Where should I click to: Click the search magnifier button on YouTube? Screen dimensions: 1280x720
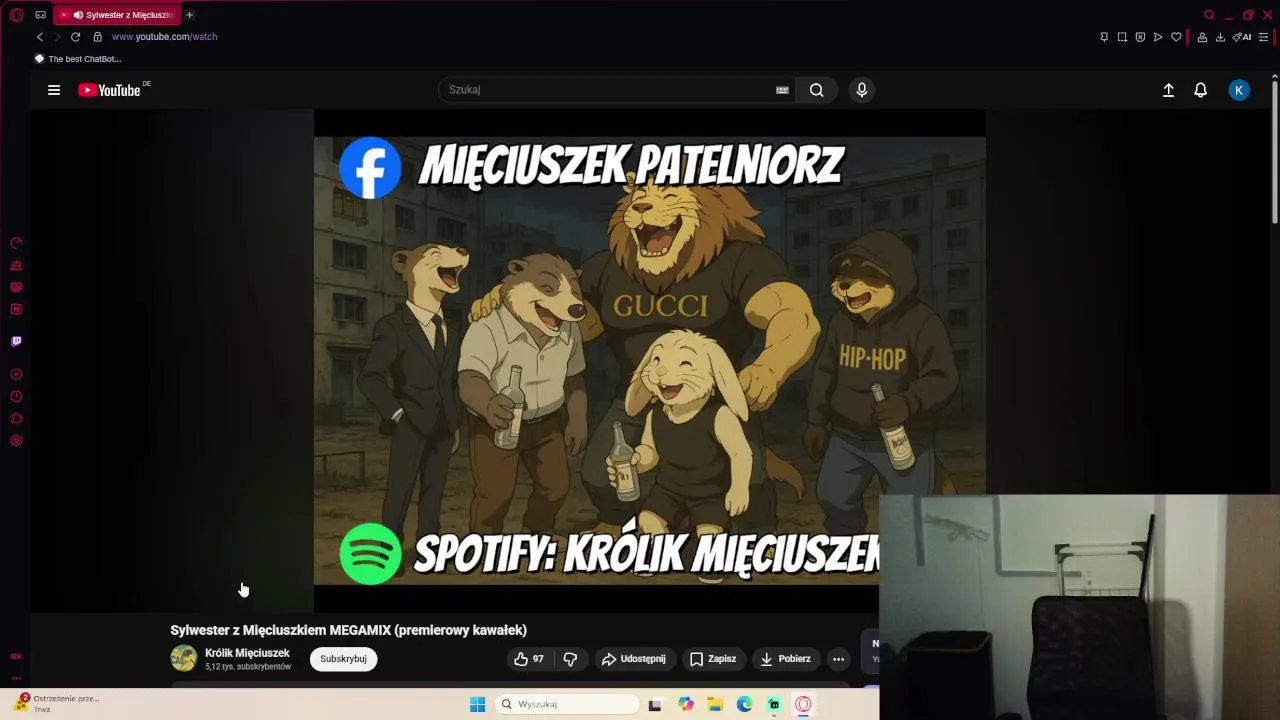click(x=817, y=90)
